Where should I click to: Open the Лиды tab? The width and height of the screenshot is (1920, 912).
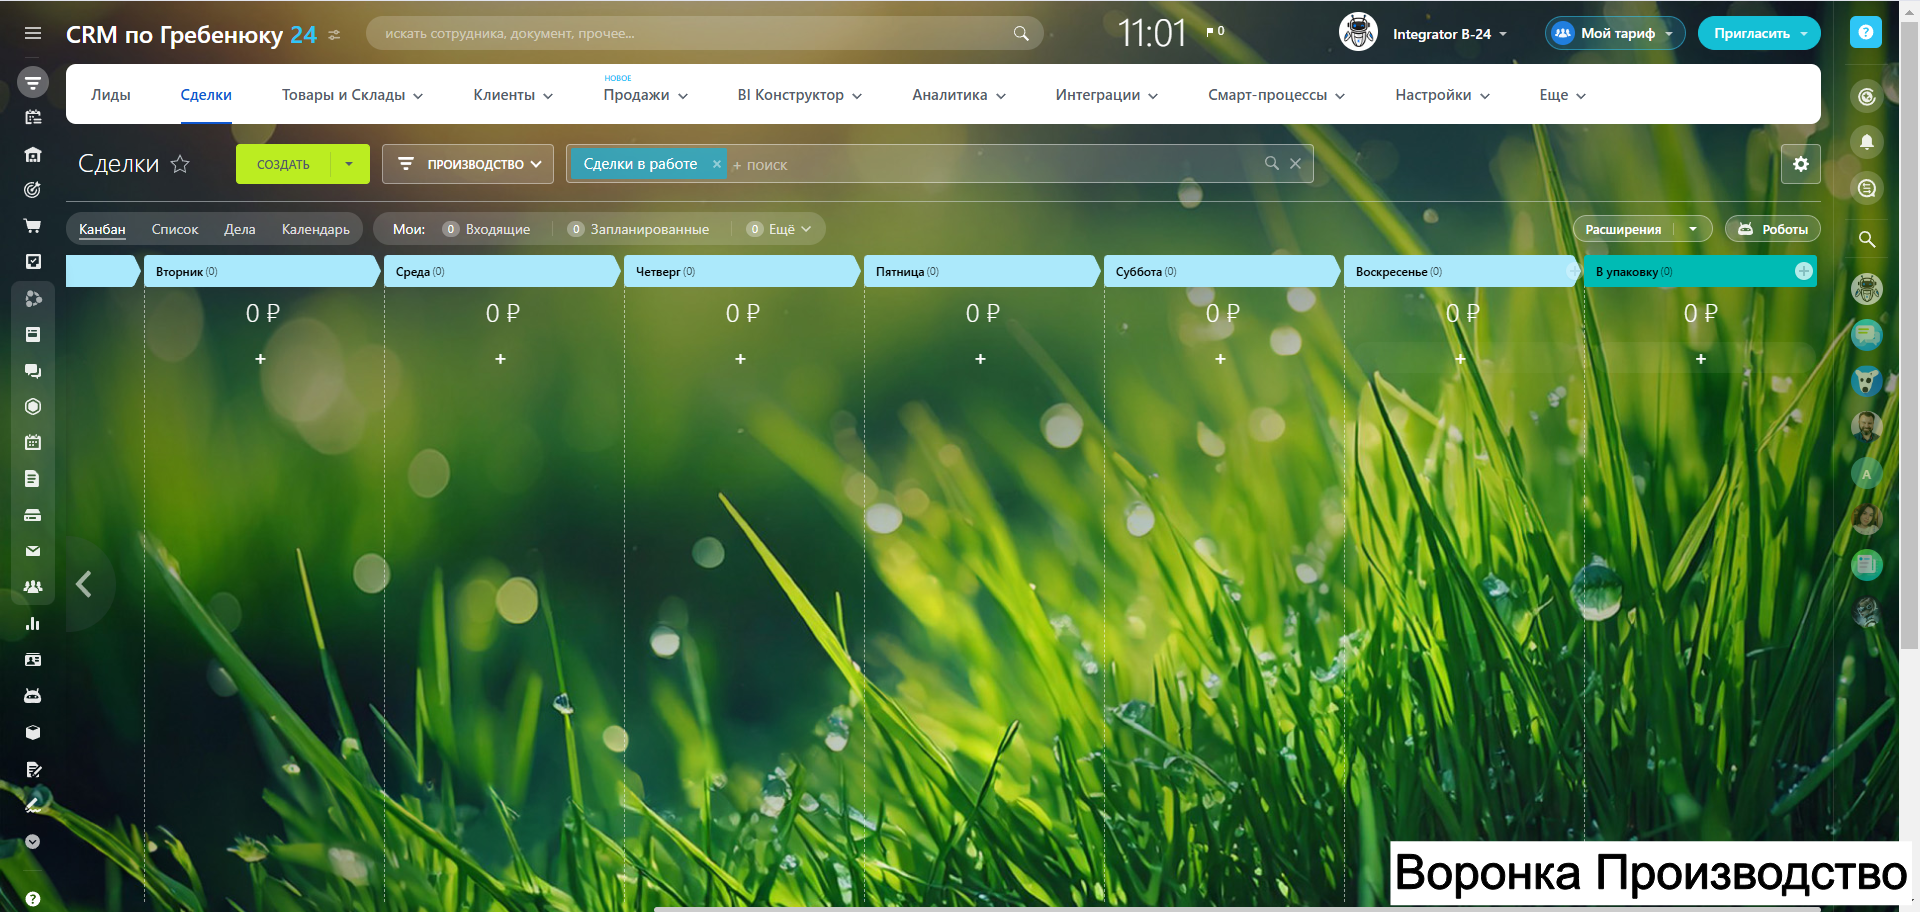pyautogui.click(x=111, y=95)
